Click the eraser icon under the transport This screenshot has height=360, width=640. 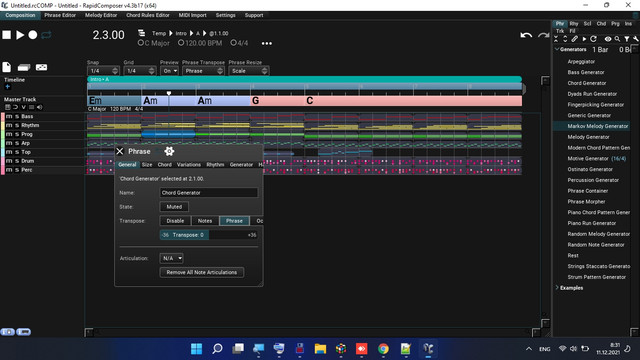pos(24,67)
